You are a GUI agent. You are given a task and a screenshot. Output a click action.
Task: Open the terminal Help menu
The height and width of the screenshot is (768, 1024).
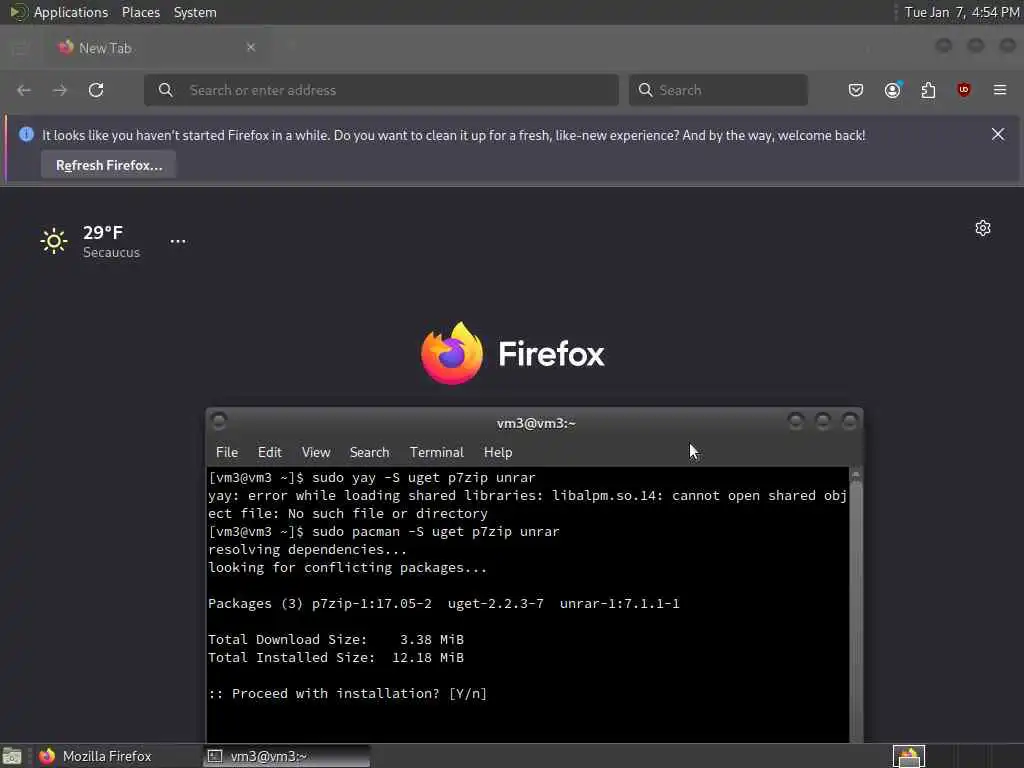click(x=498, y=452)
